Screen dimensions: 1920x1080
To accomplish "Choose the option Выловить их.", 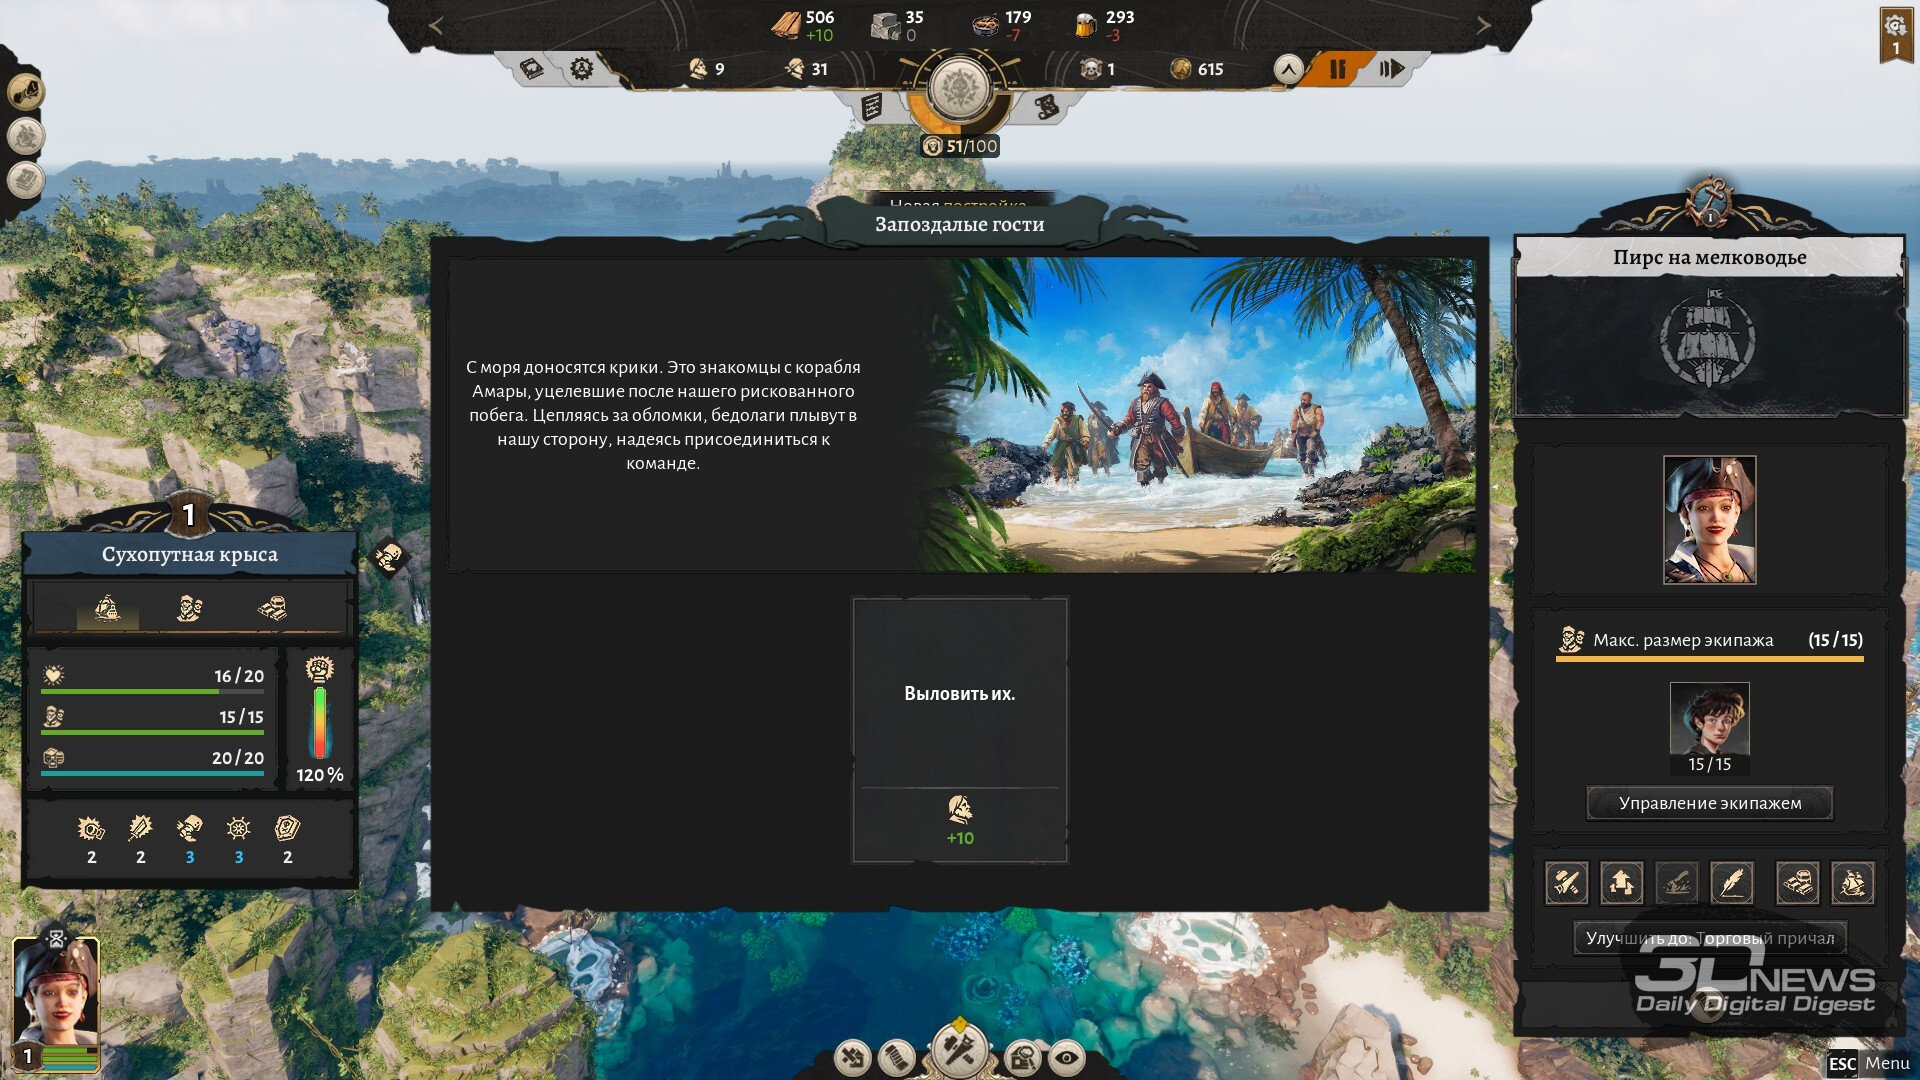I will coord(960,730).
